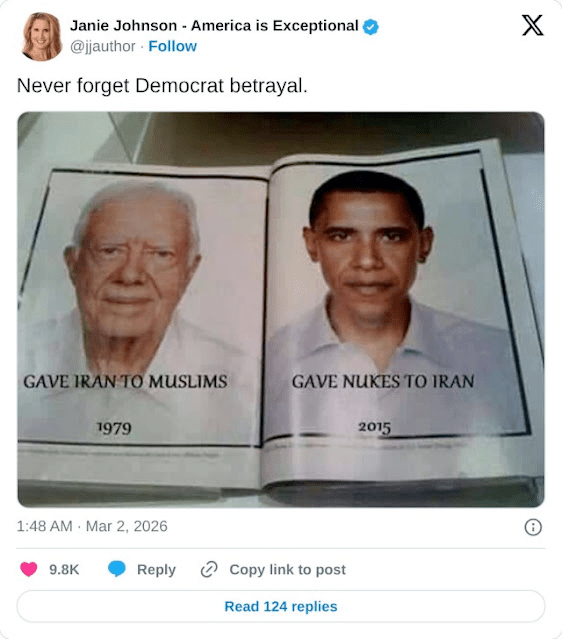The image size is (562, 639).
Task: Like the post with the heart icon
Action: tap(29, 569)
